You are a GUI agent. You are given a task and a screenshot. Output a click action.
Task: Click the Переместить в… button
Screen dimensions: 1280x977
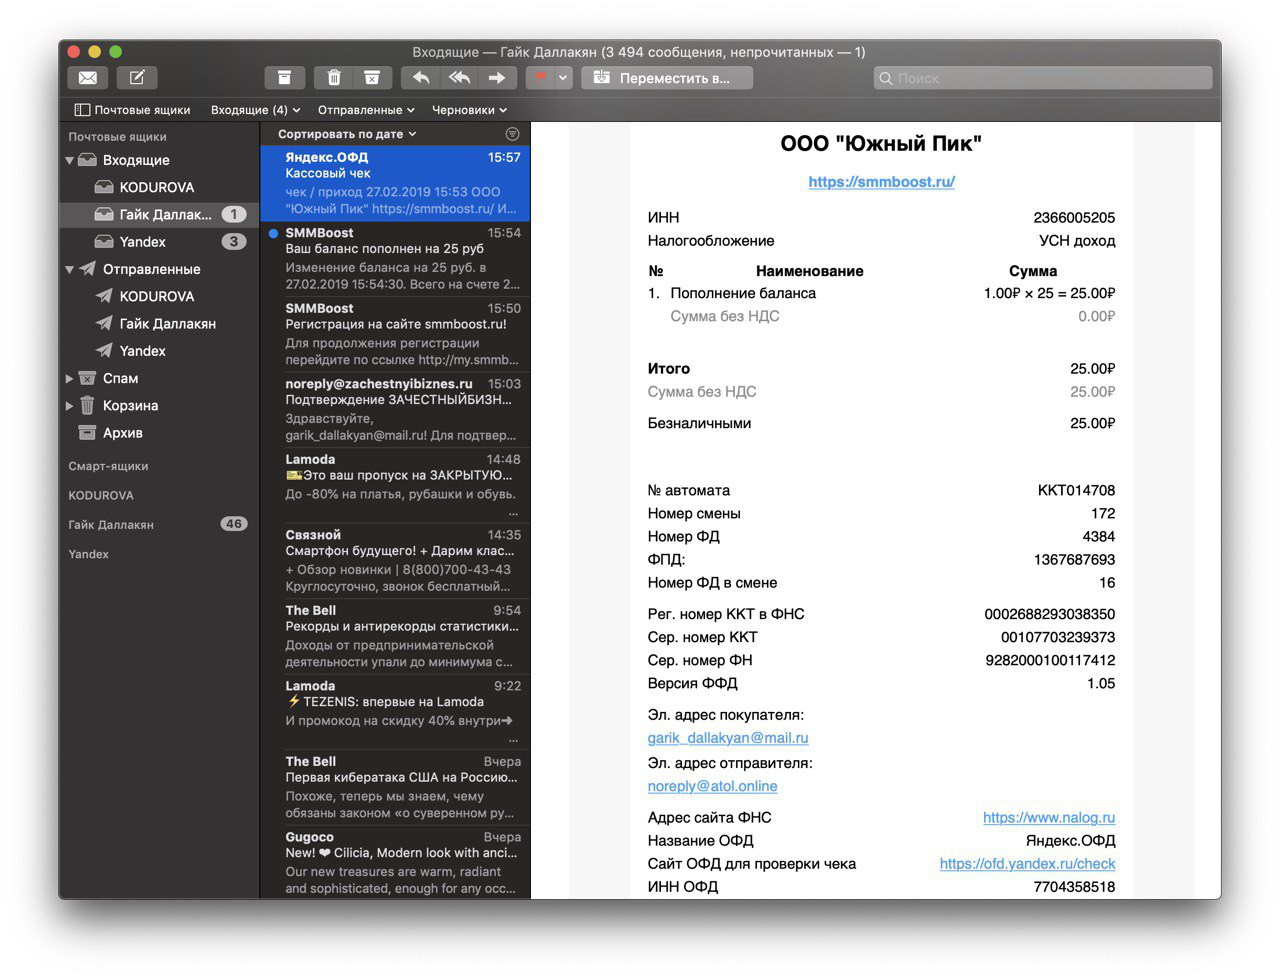click(667, 78)
